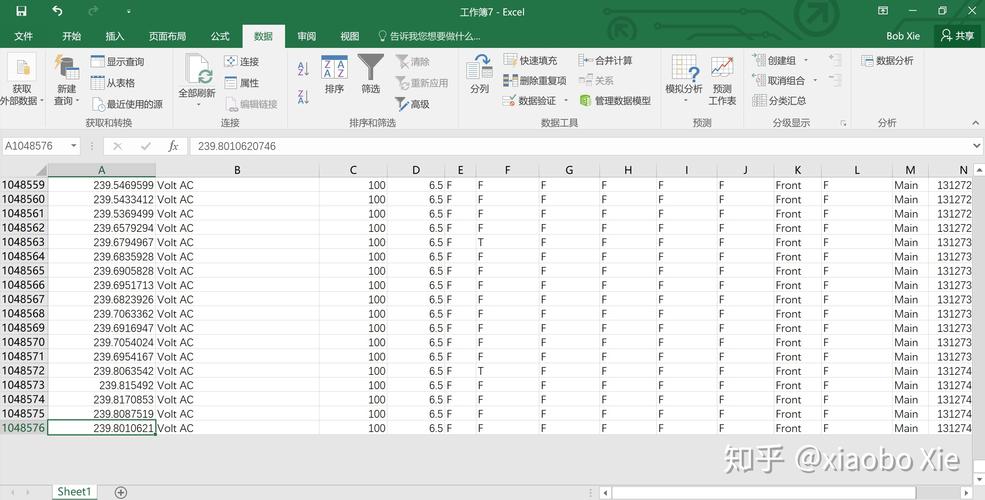Open the 取消组合 dropdown arrow
Screen dimensions: 985x500
[x=815, y=80]
